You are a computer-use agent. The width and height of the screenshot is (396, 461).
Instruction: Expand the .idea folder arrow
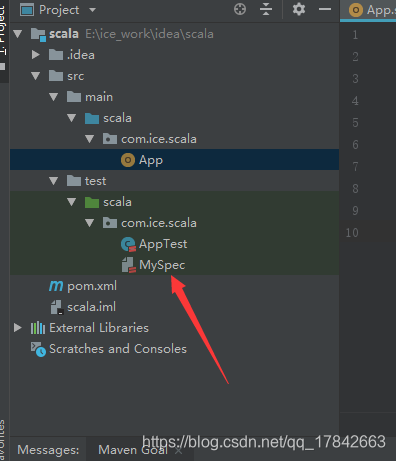coord(36,55)
